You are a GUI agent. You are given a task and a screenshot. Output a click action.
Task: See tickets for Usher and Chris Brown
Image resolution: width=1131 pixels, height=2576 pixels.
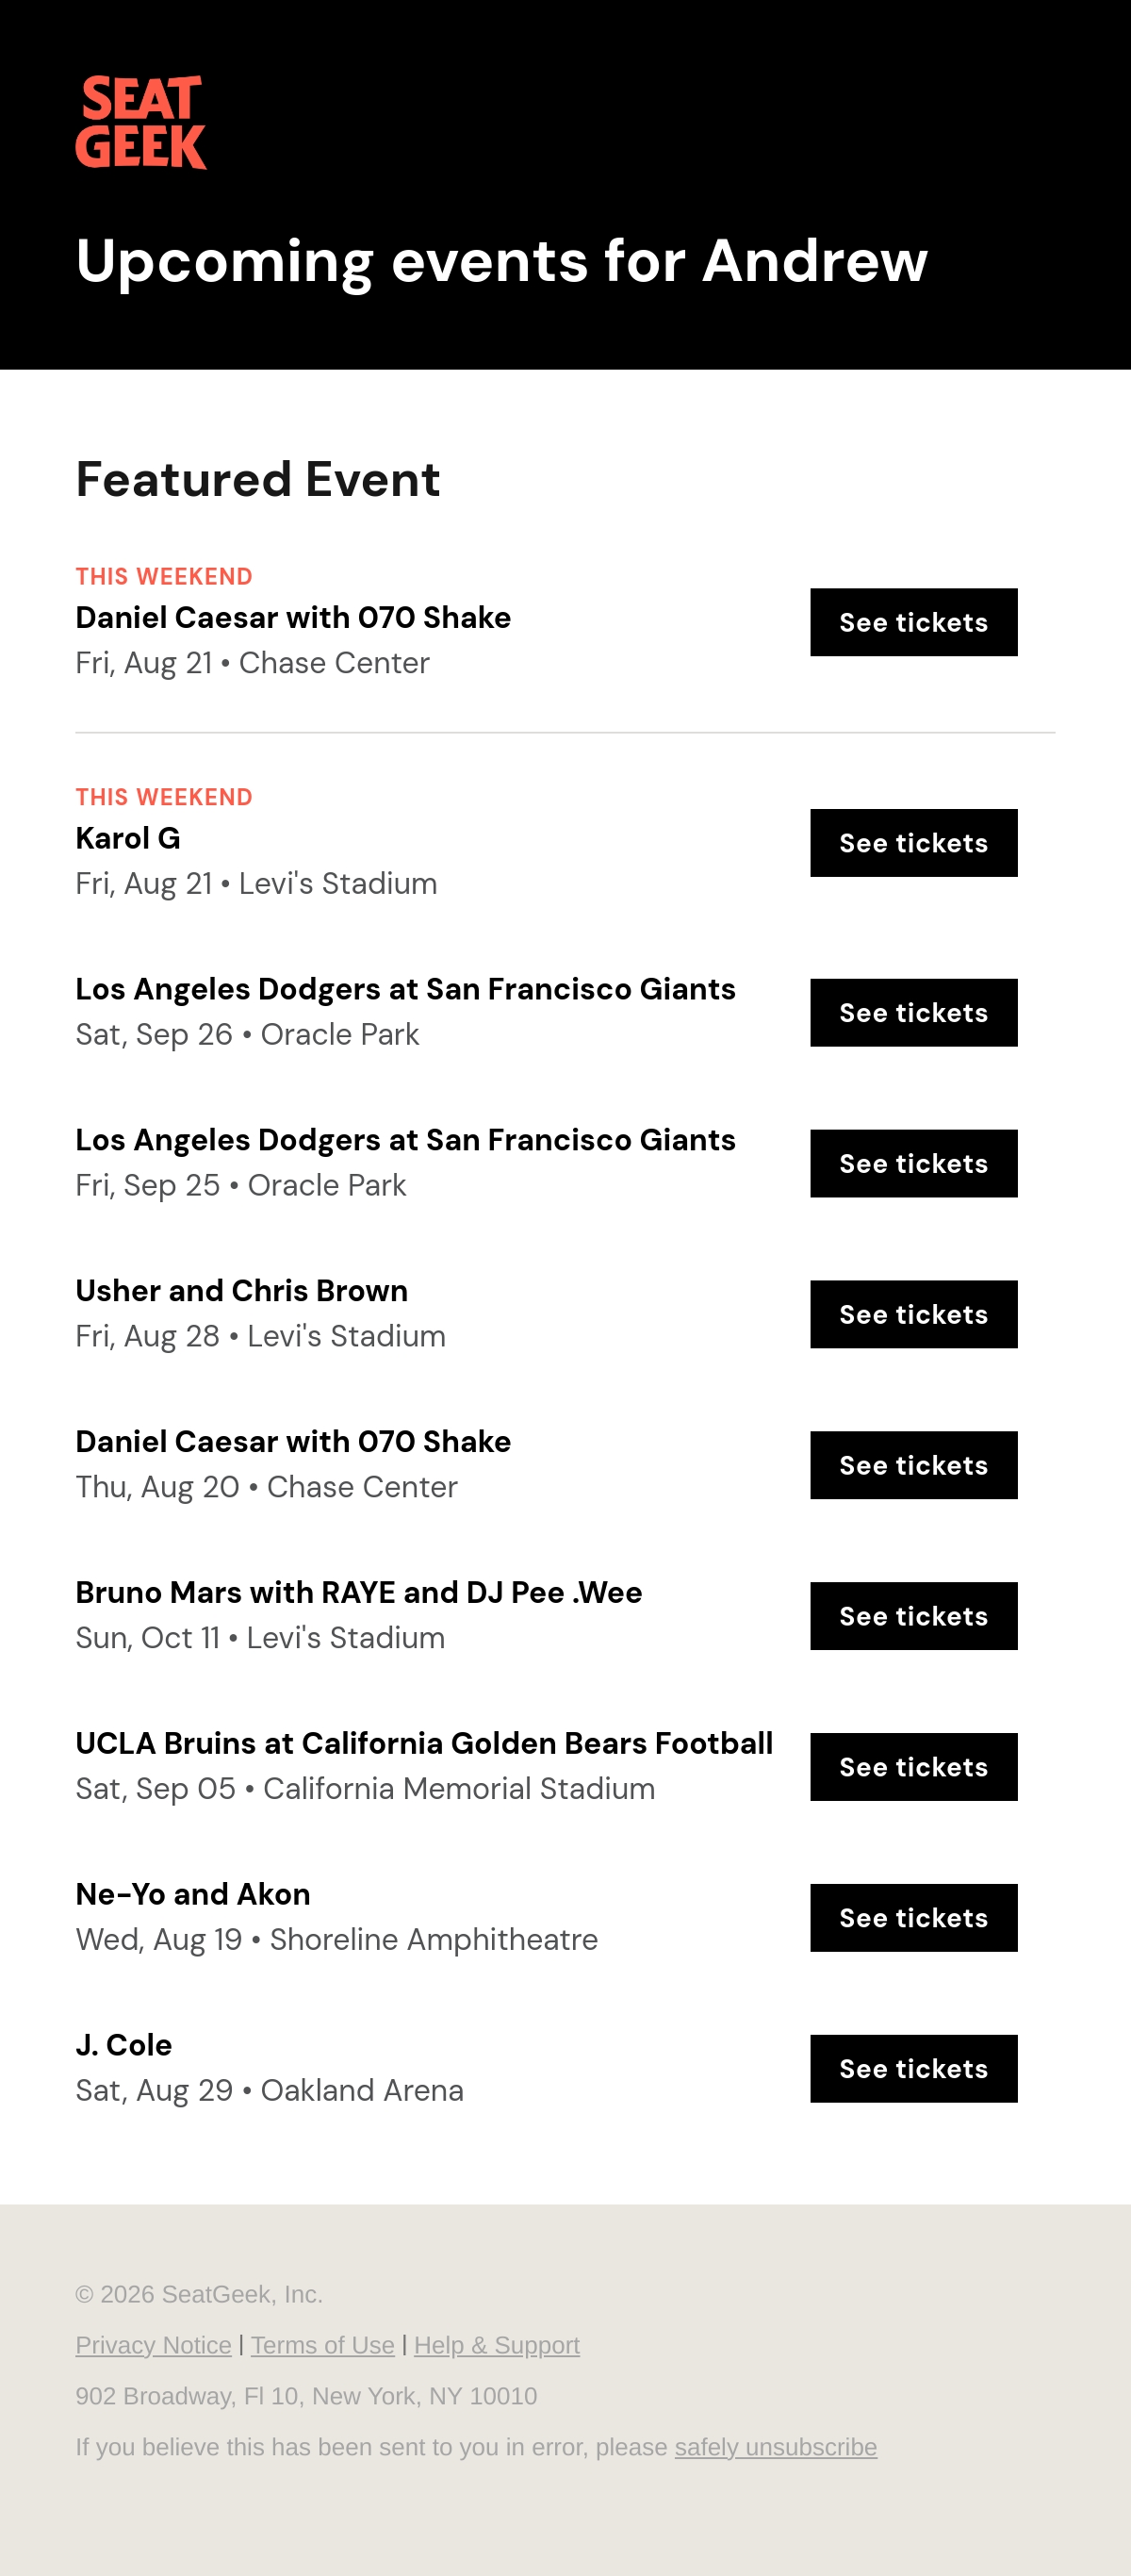[x=913, y=1315]
